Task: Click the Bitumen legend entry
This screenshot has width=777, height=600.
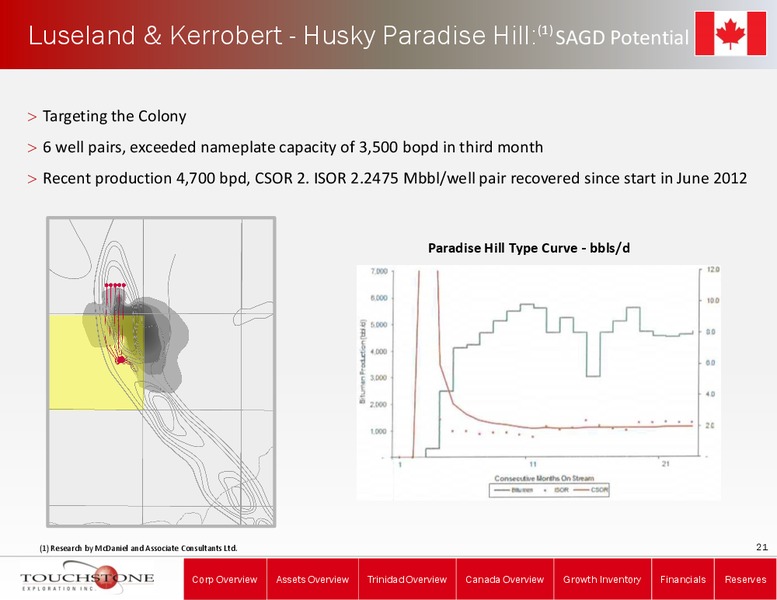Action: tap(514, 490)
